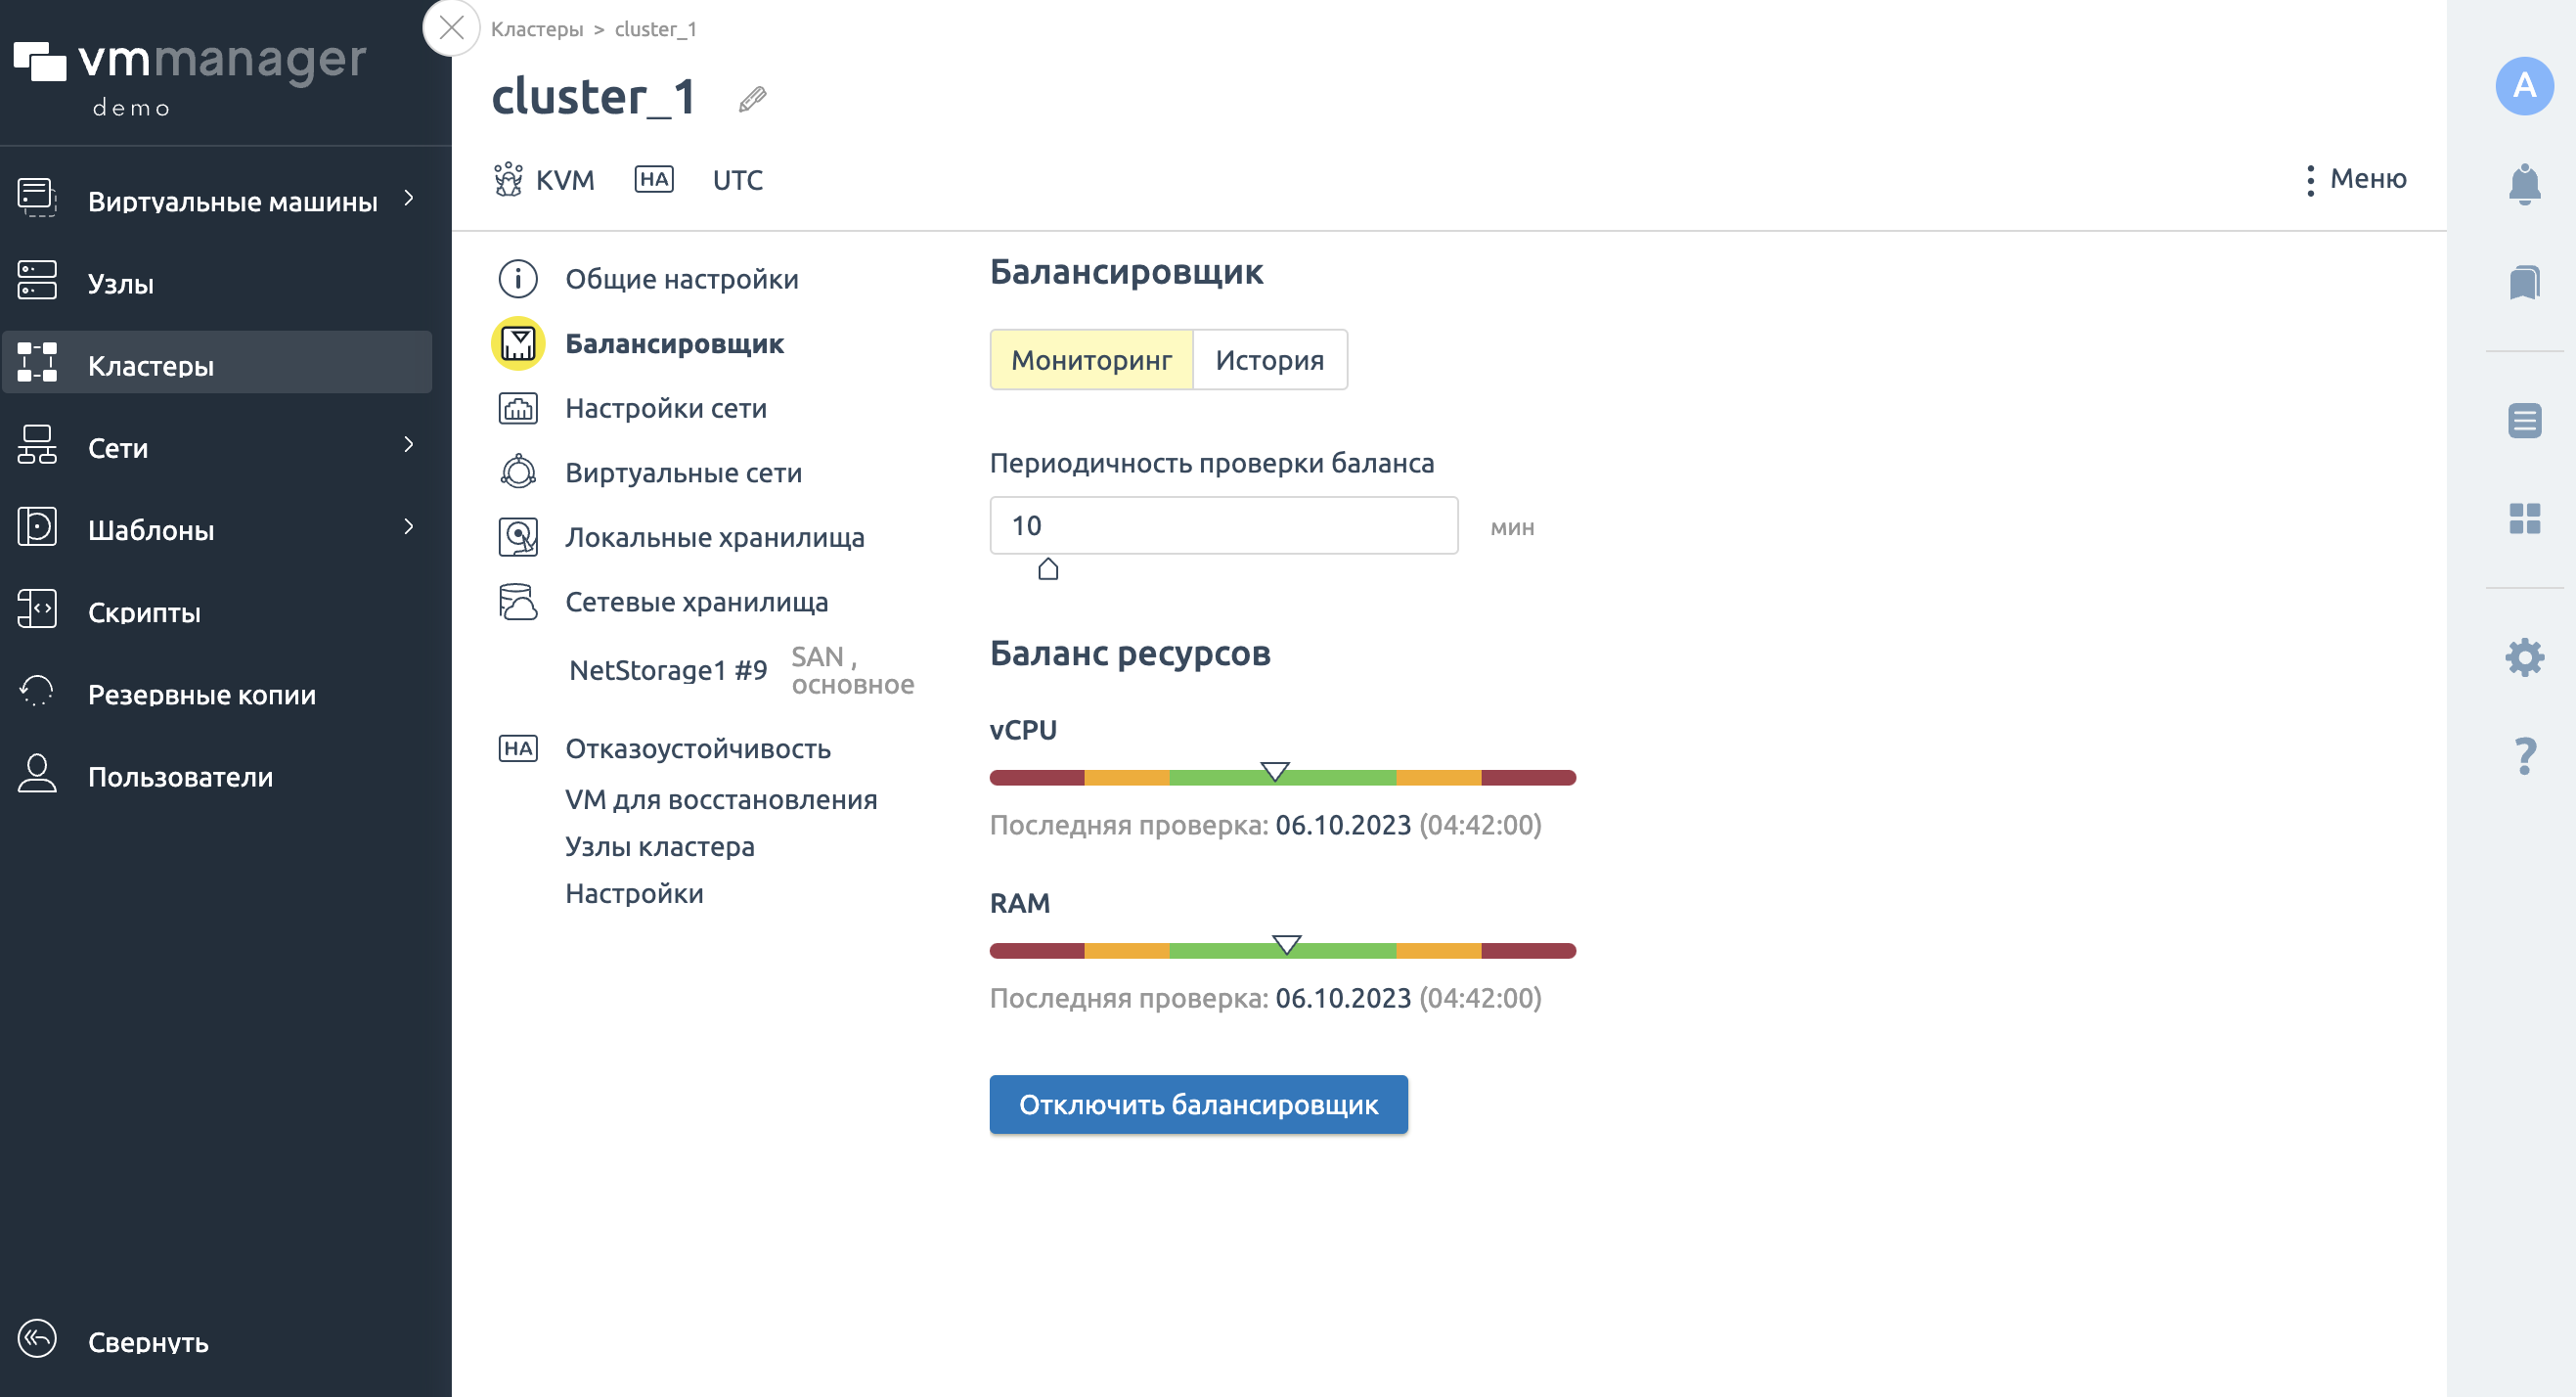Close the cluster panel with X
This screenshot has height=1397, width=2576.
point(451,28)
